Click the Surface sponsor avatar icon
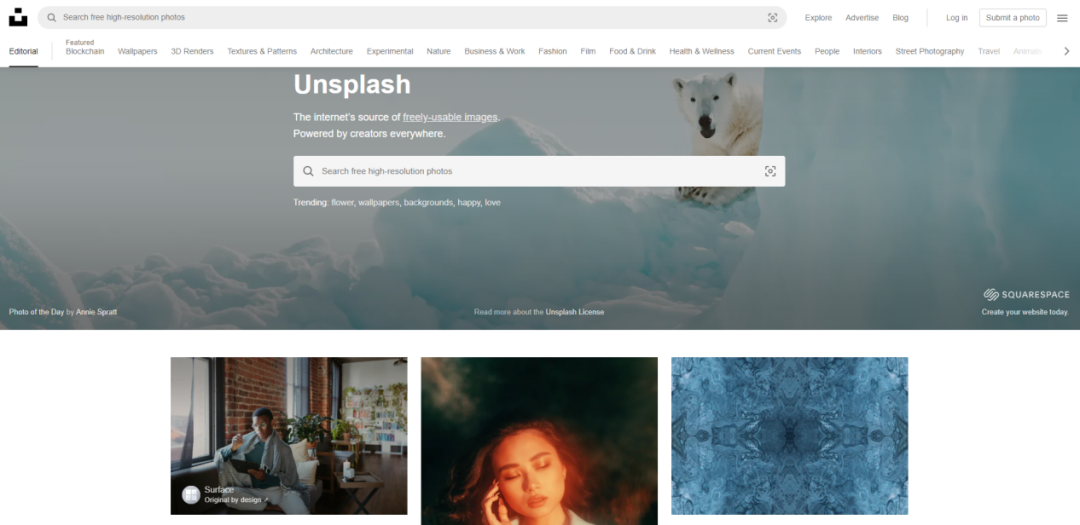 point(191,495)
